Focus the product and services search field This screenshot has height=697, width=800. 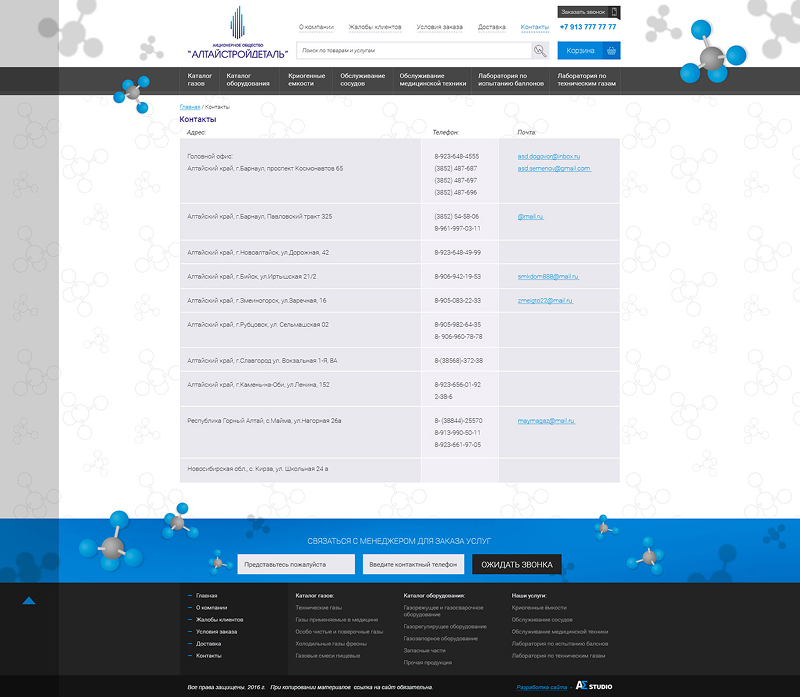click(412, 50)
